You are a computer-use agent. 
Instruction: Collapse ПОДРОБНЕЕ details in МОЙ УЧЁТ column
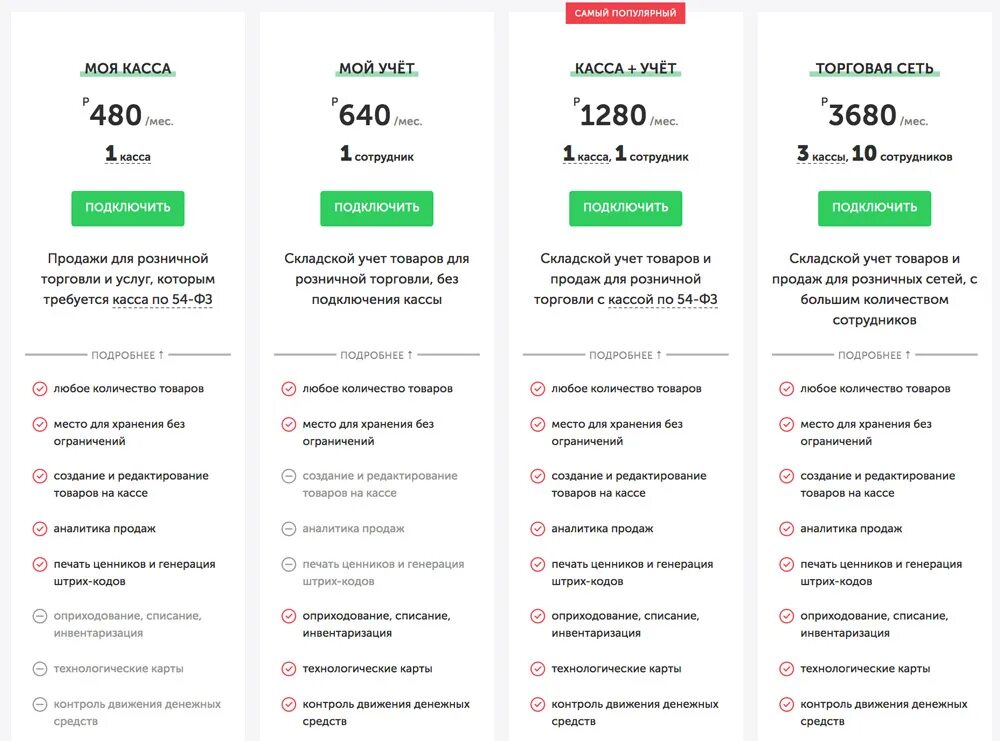376,355
